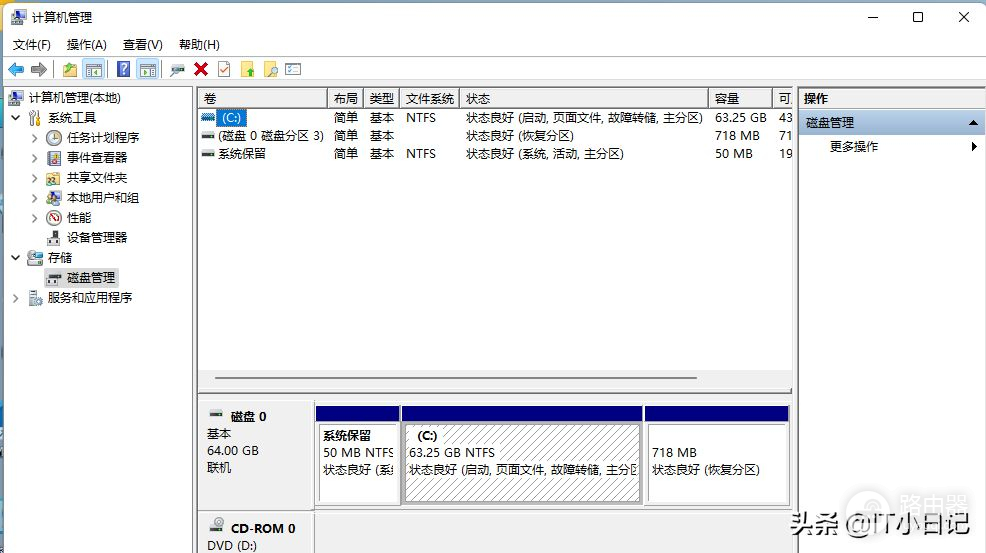Expand the 任务计划程序 tree node
The width and height of the screenshot is (986, 553).
click(35, 138)
